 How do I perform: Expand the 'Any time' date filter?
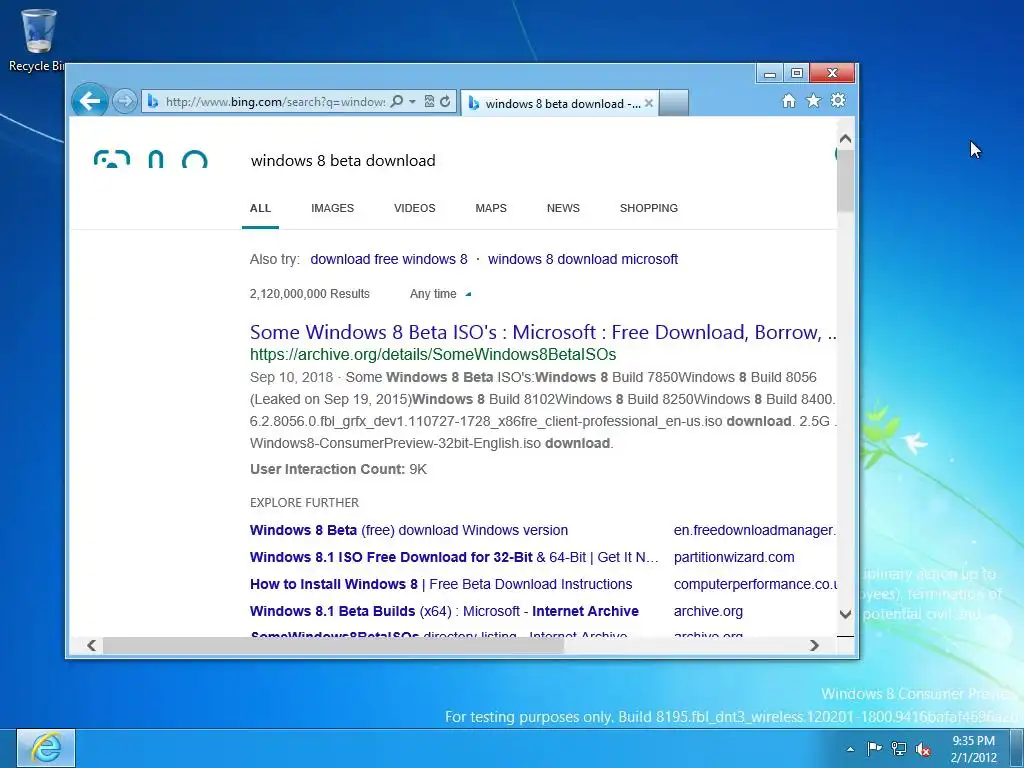(x=440, y=294)
